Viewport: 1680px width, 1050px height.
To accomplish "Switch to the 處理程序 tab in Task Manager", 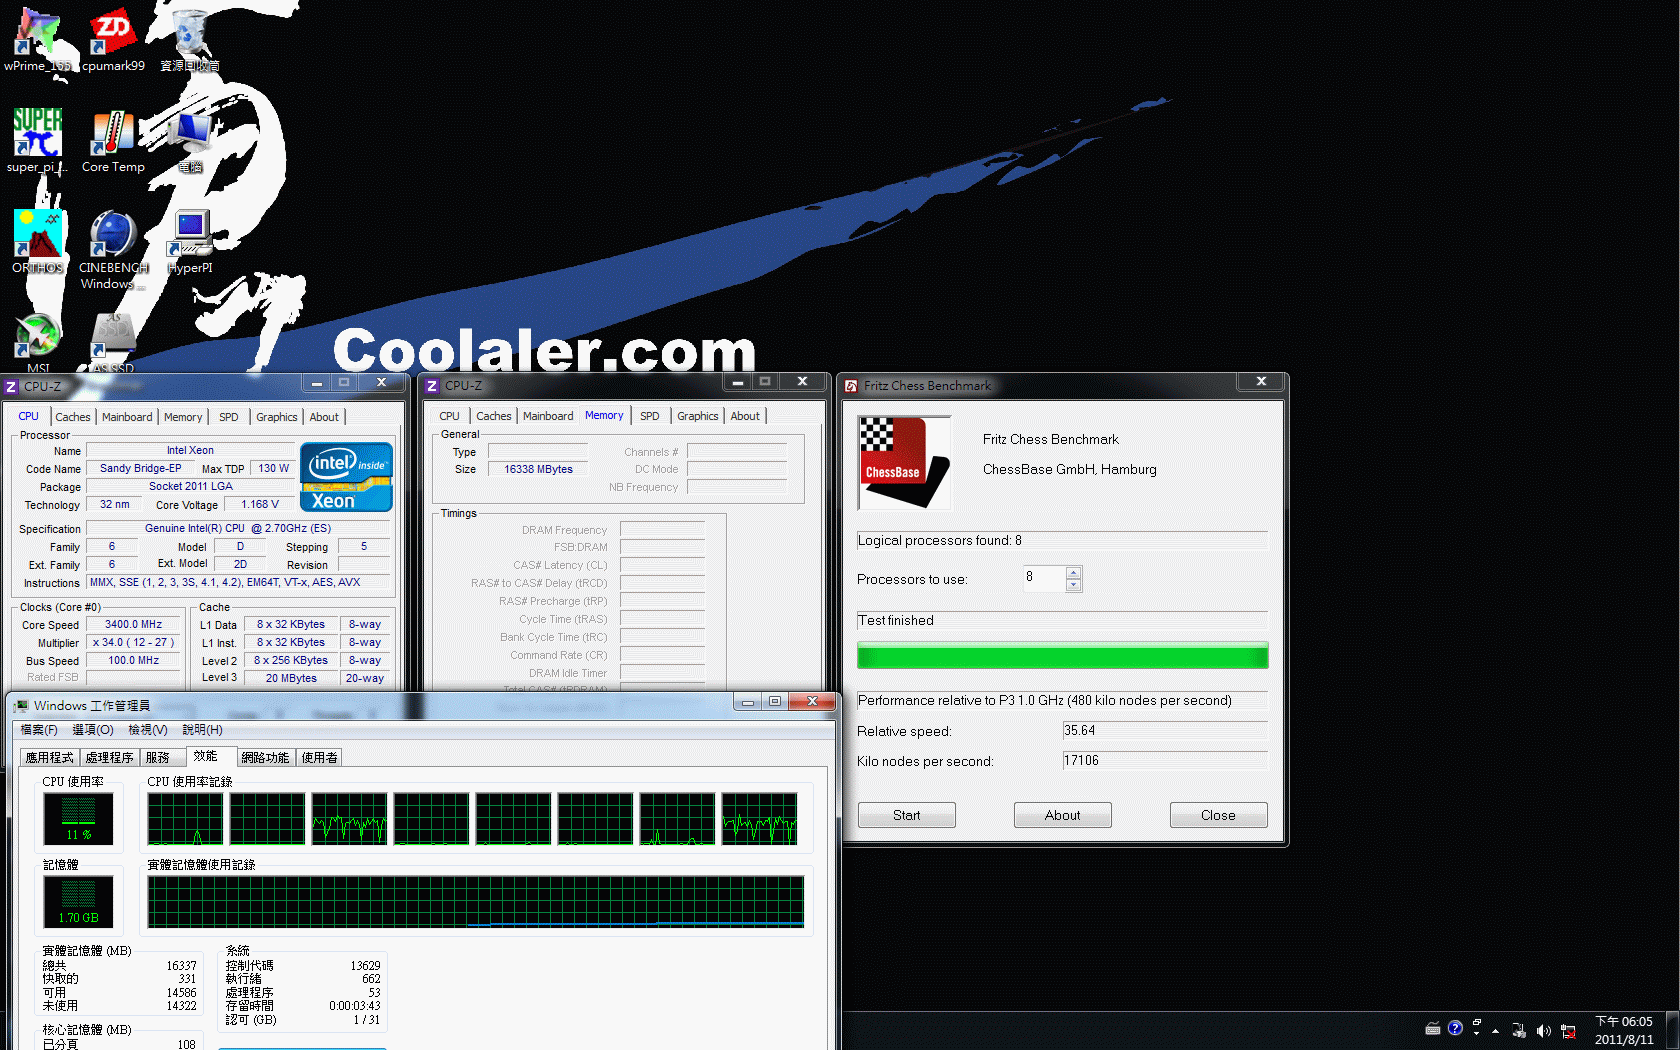I will click(110, 758).
